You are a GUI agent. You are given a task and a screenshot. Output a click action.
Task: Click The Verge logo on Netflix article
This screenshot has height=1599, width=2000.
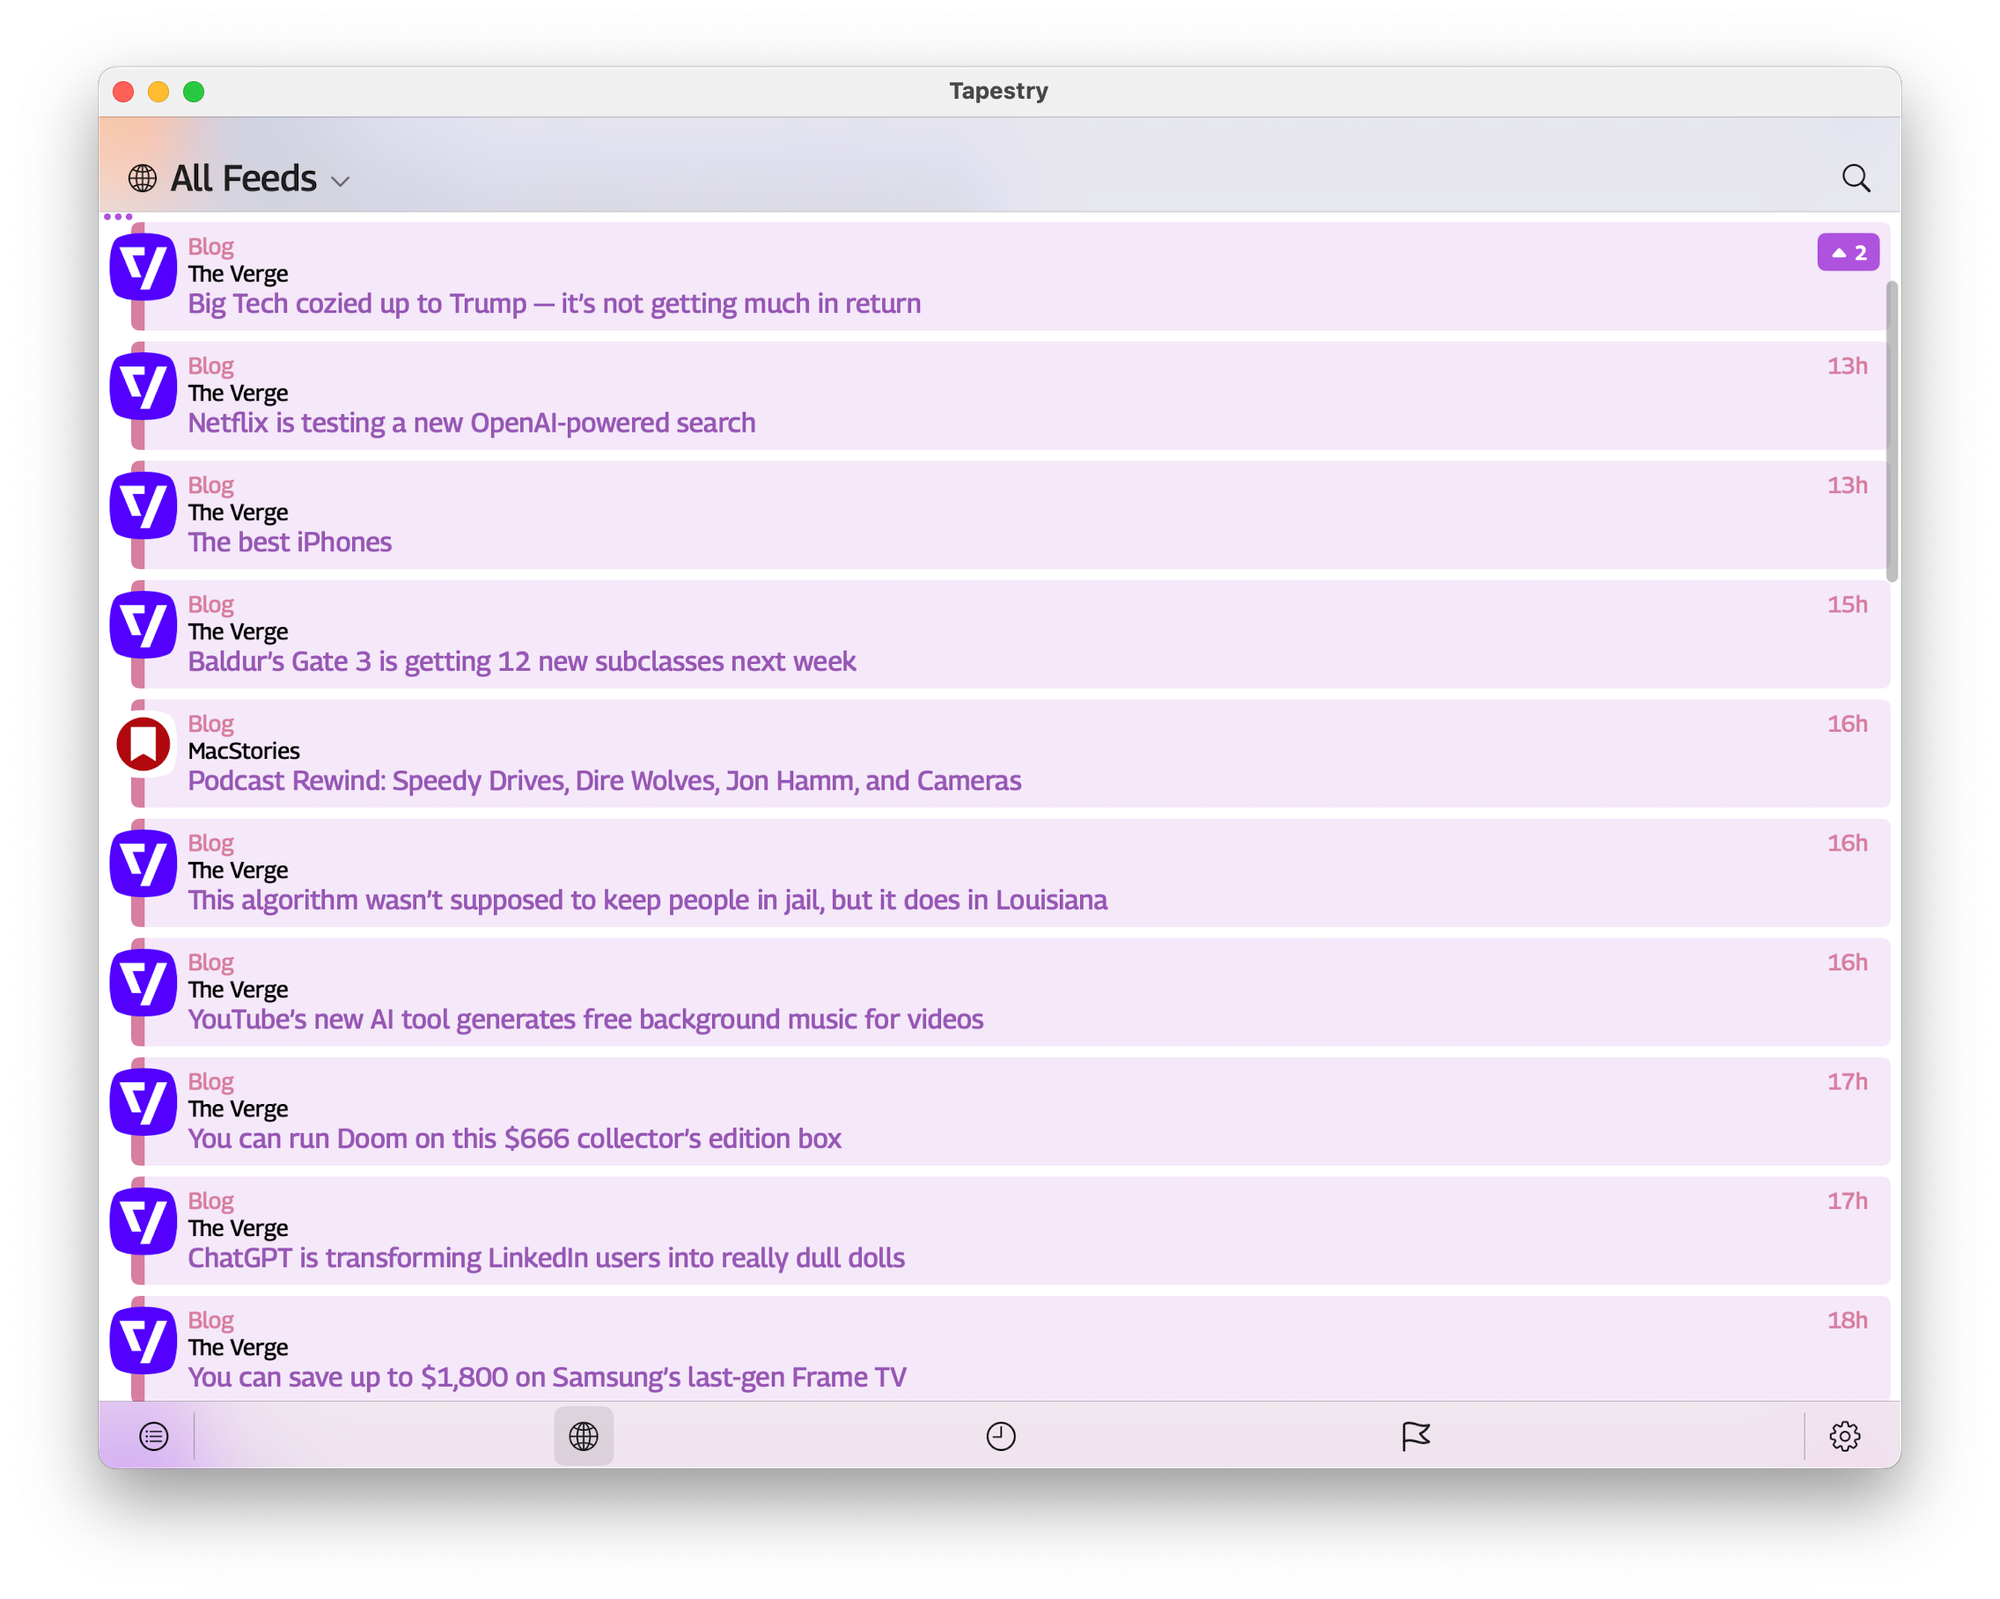tap(143, 386)
